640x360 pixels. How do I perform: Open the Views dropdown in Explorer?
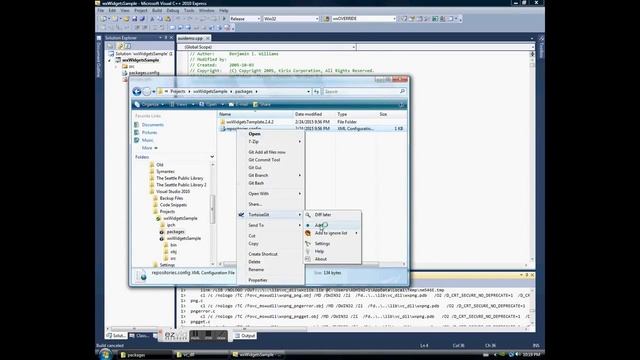coord(182,104)
